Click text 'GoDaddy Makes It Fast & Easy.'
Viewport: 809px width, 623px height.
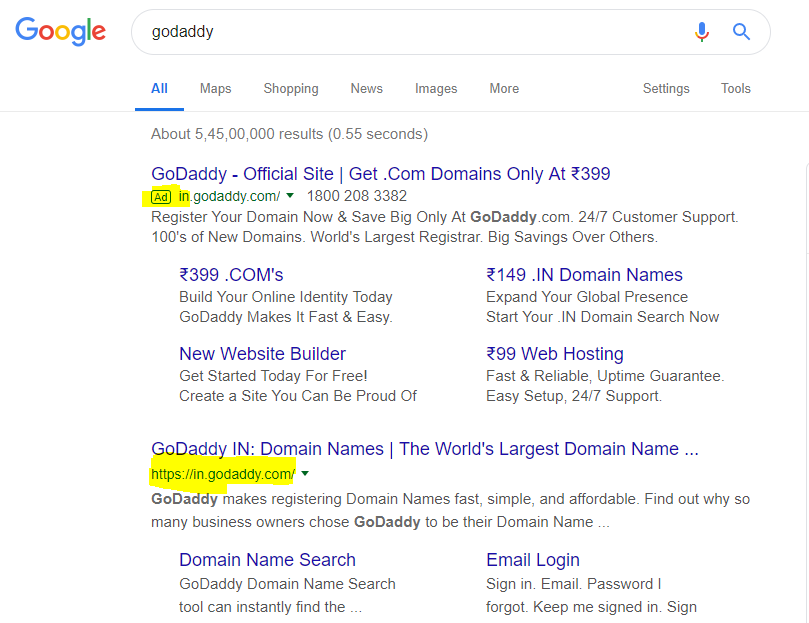286,317
